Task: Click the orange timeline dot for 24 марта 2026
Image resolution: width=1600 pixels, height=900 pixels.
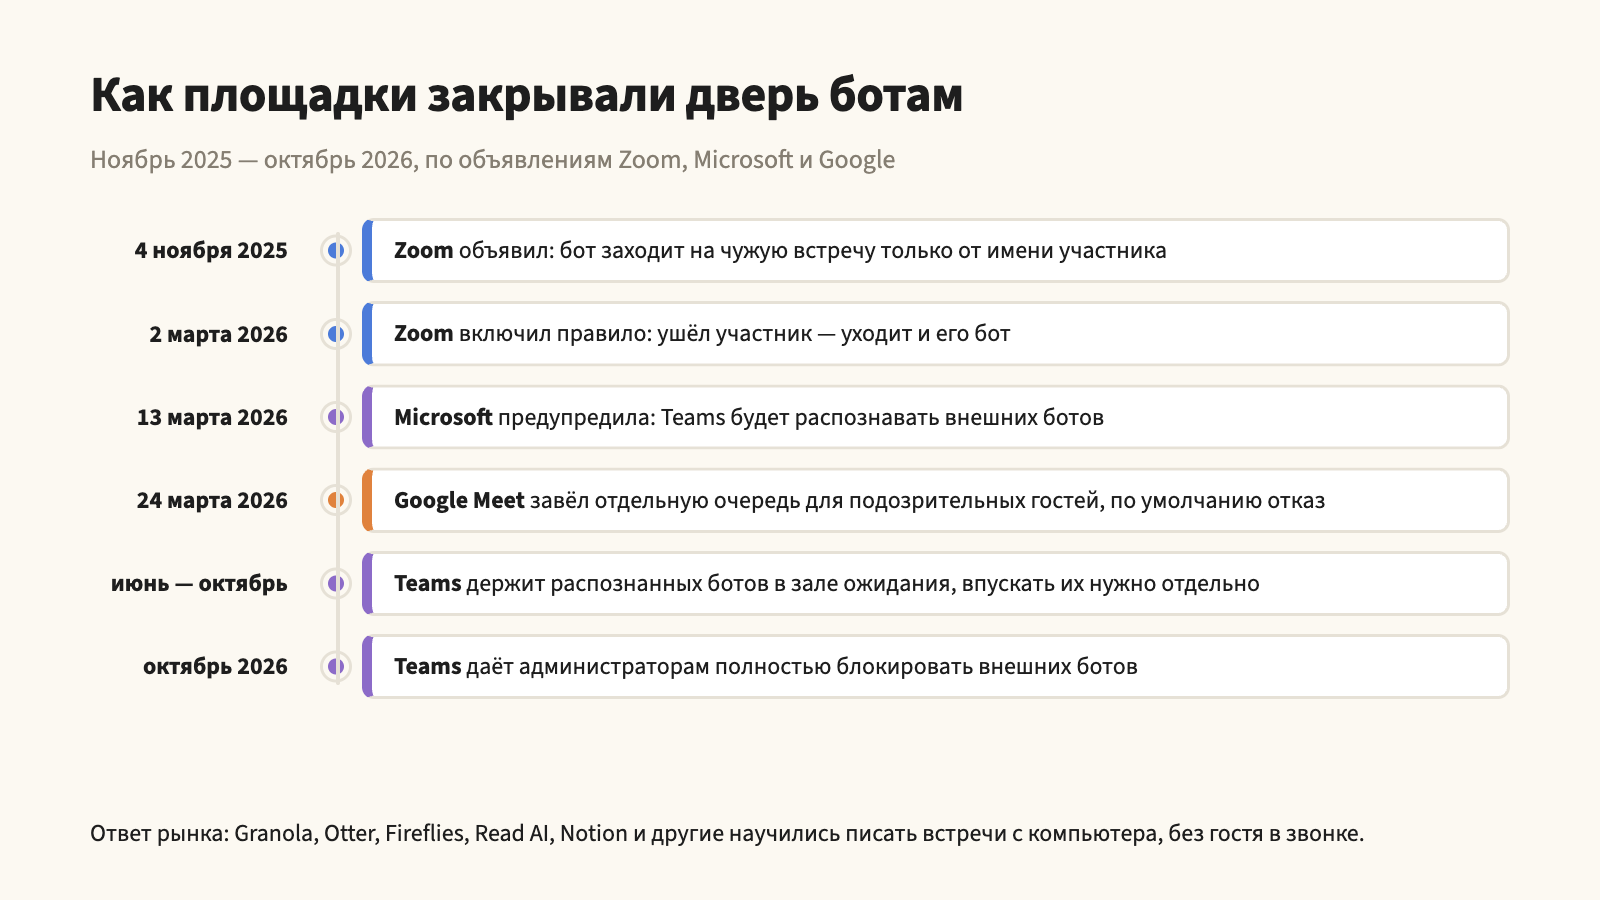Action: (x=337, y=500)
